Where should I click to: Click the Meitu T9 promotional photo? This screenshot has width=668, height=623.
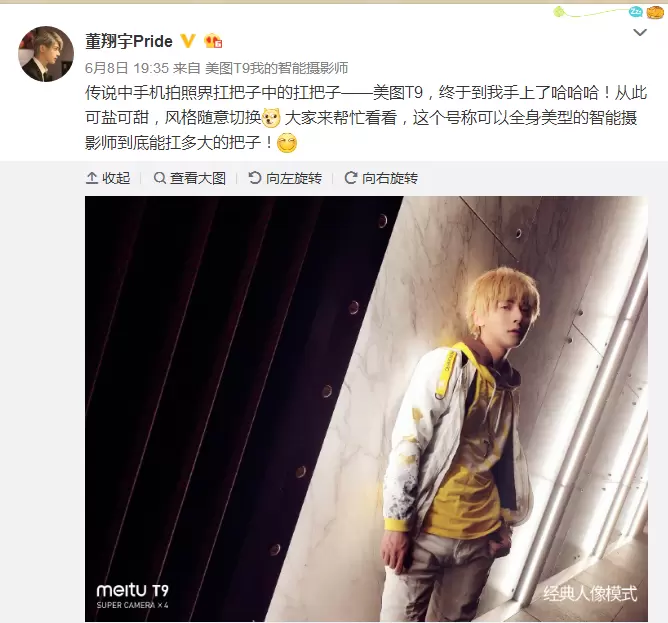pos(366,409)
